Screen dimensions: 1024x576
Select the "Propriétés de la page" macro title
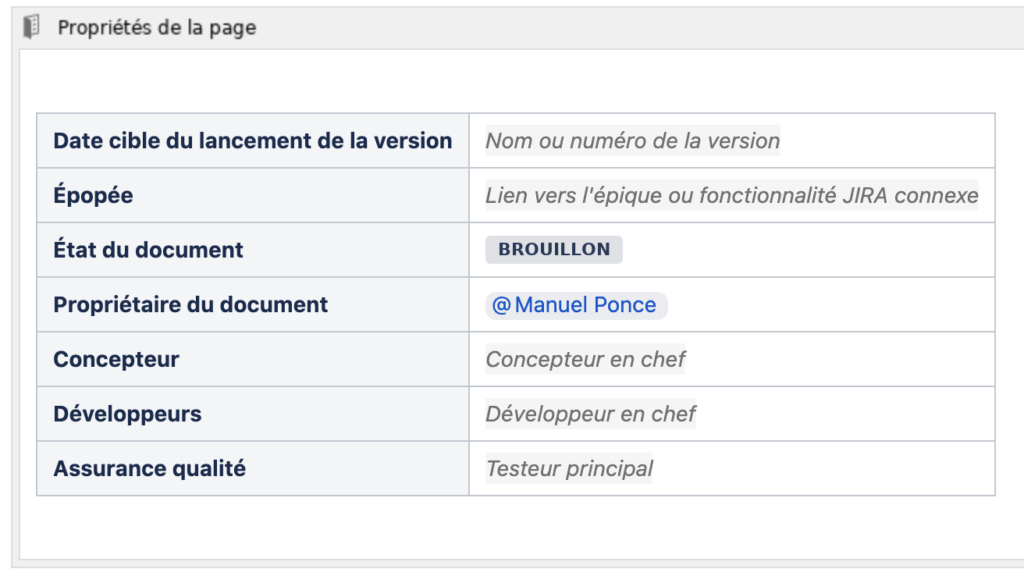click(157, 28)
